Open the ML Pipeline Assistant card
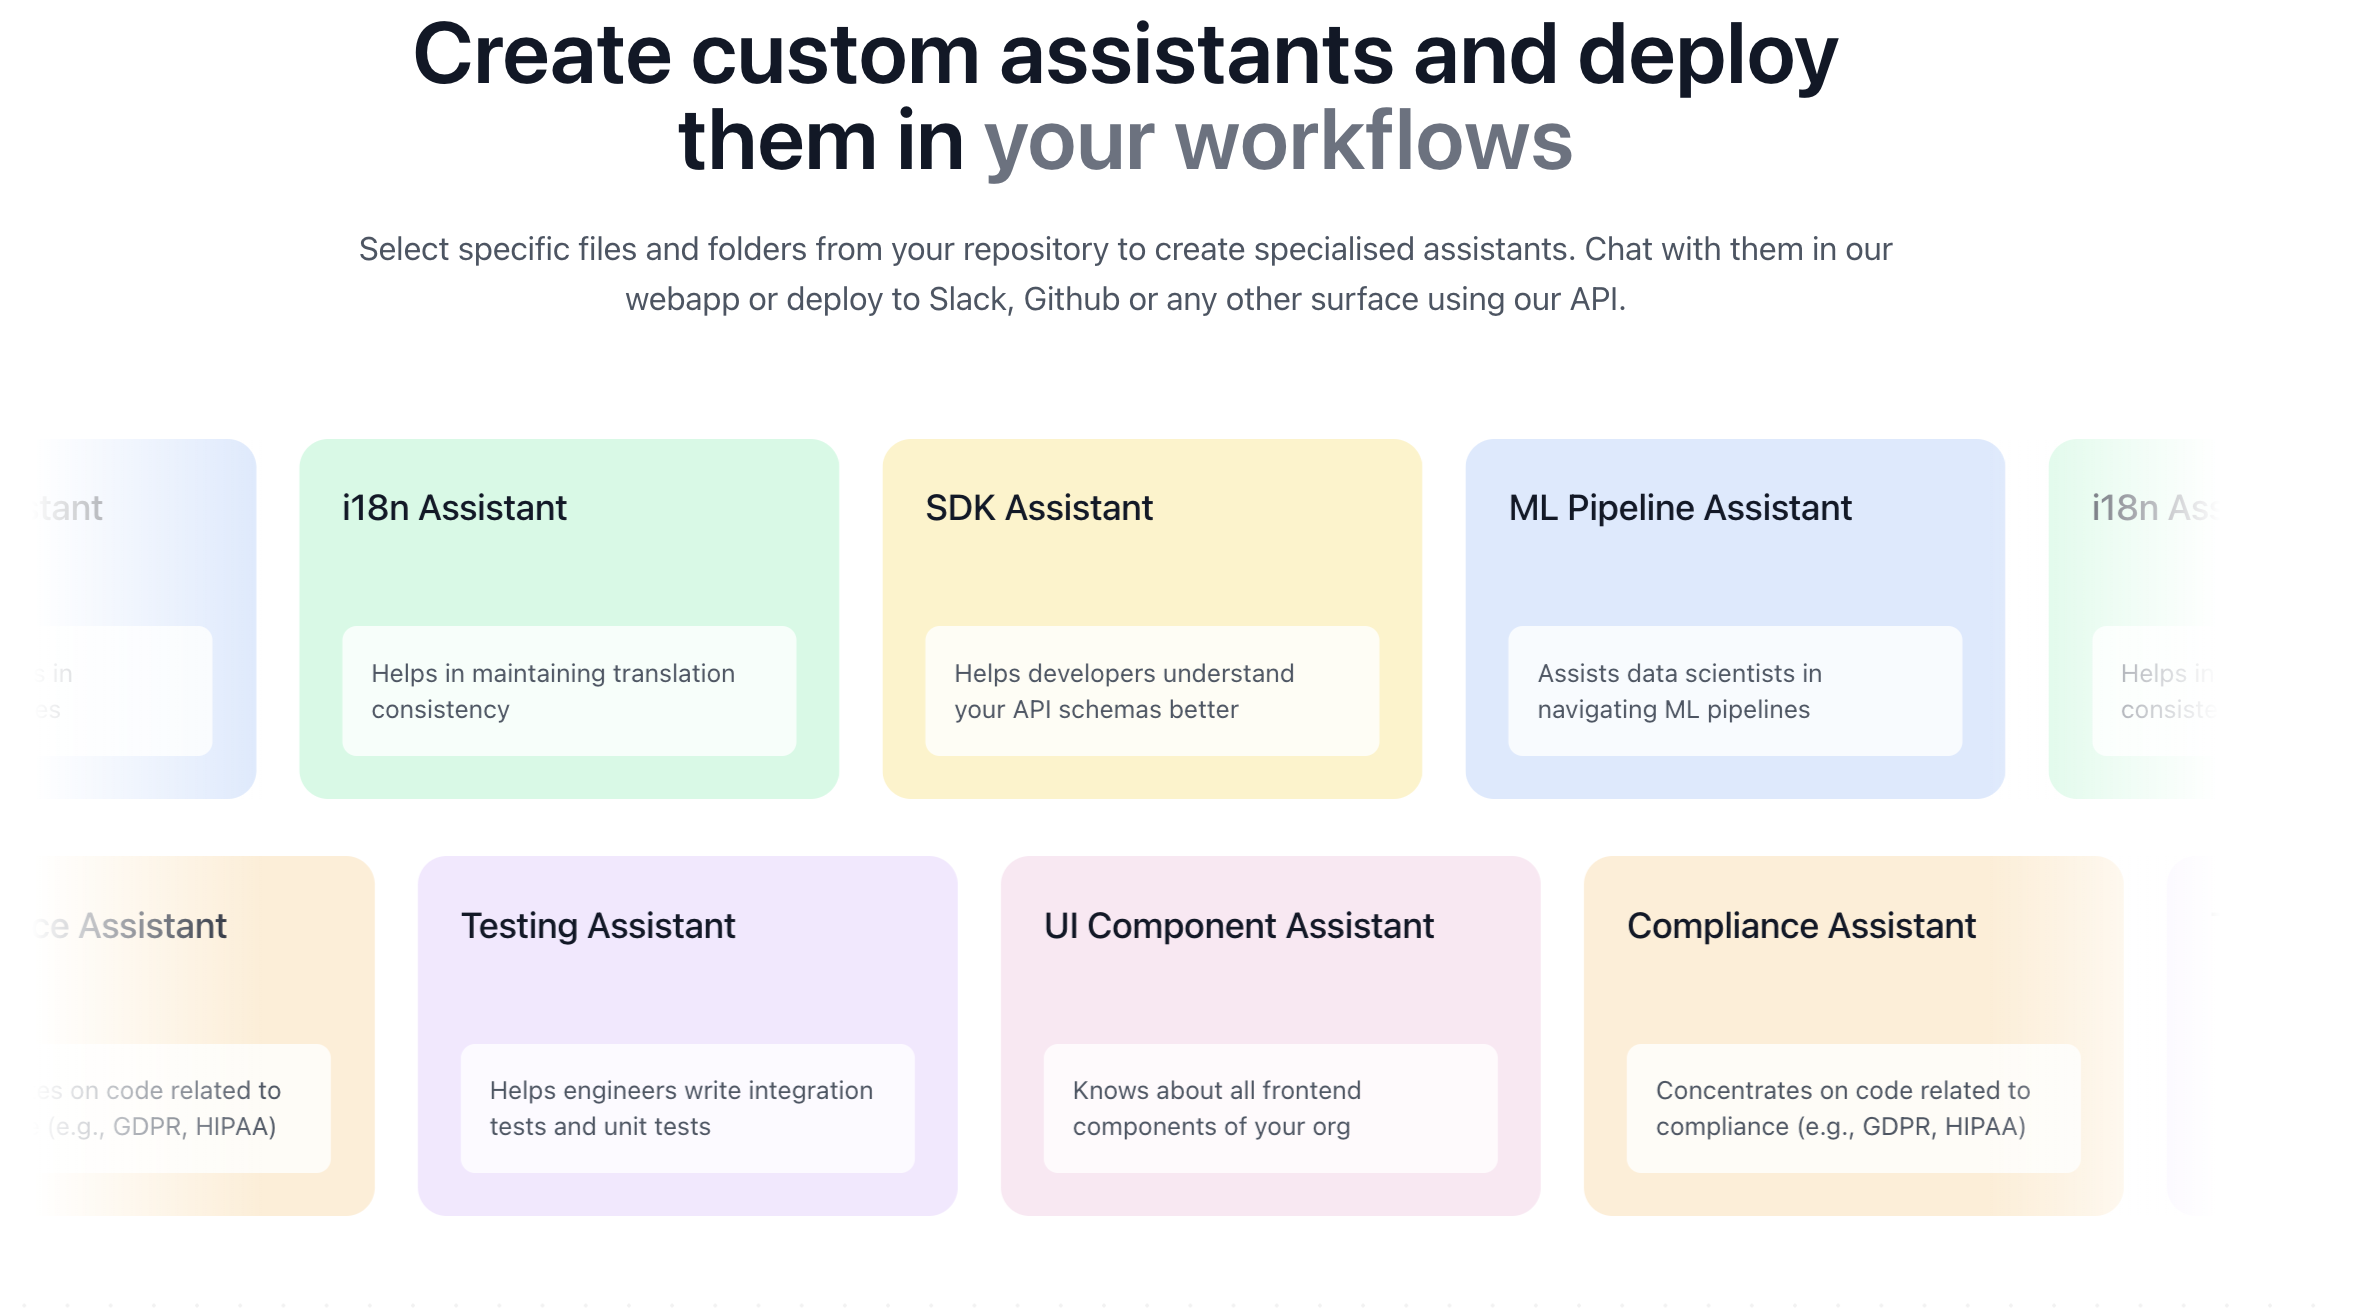This screenshot has width=2354, height=1308. (x=1679, y=508)
